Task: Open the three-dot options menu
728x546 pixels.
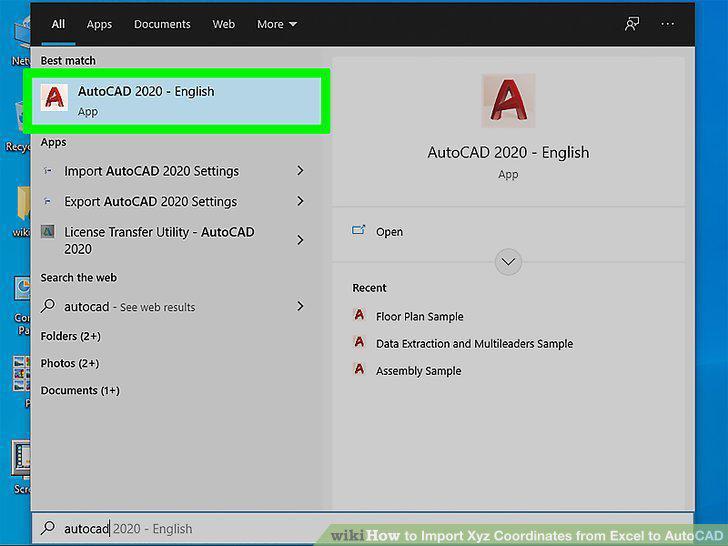Action: 667,24
